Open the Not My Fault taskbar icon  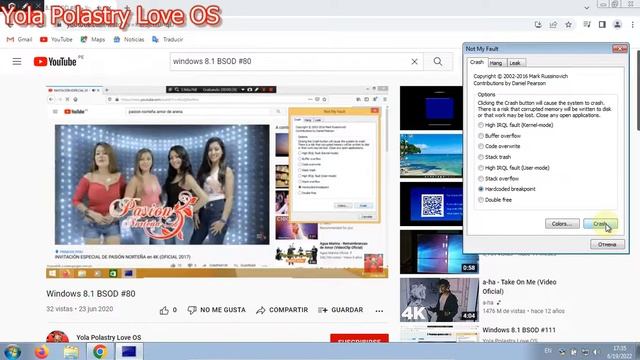(x=129, y=351)
